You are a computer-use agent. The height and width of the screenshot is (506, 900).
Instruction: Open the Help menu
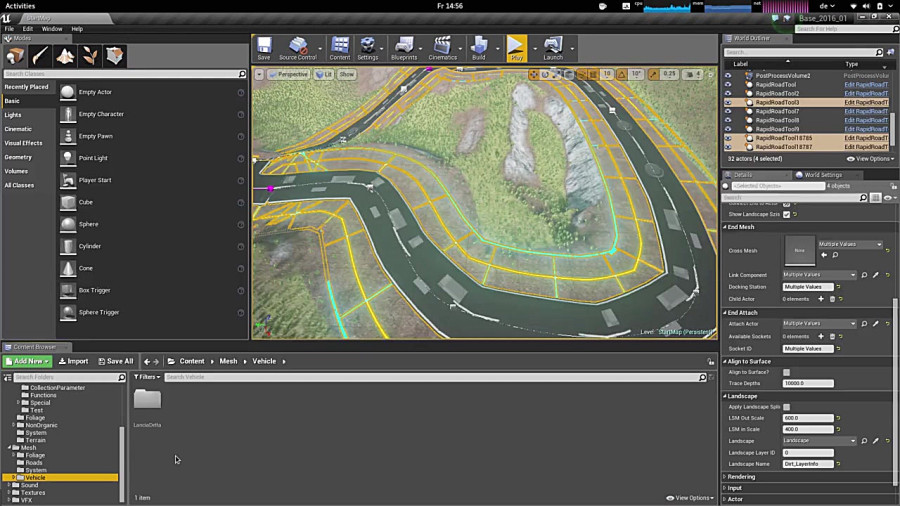point(77,29)
